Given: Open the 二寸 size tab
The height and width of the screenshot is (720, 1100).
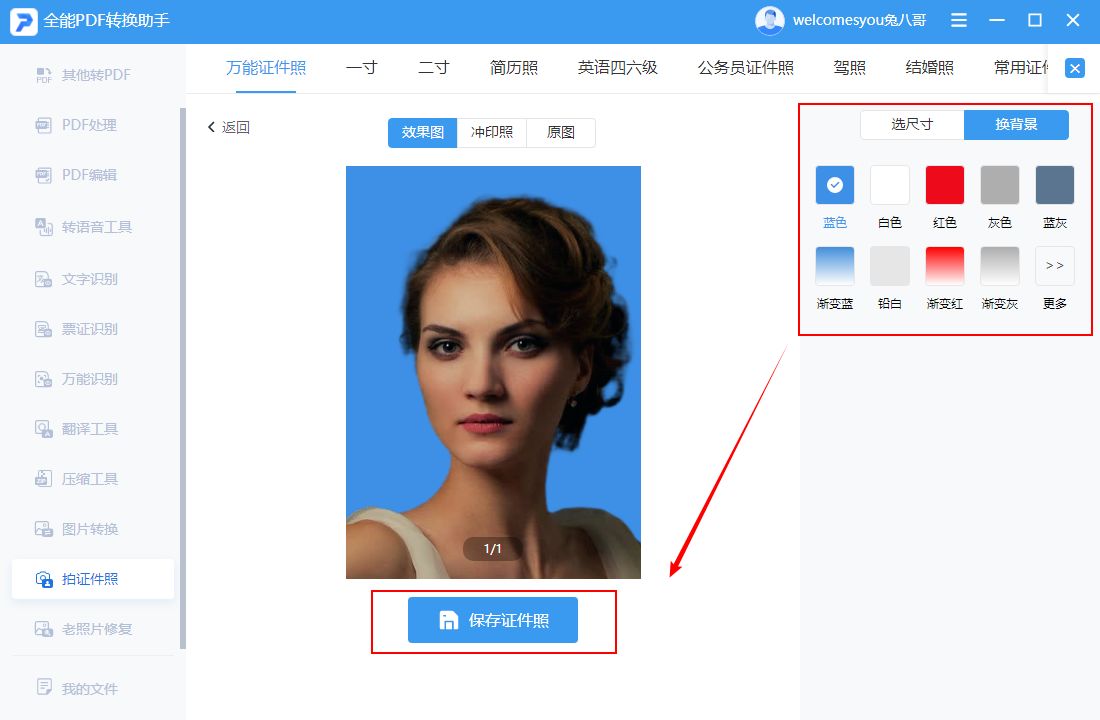Looking at the screenshot, I should [x=434, y=68].
